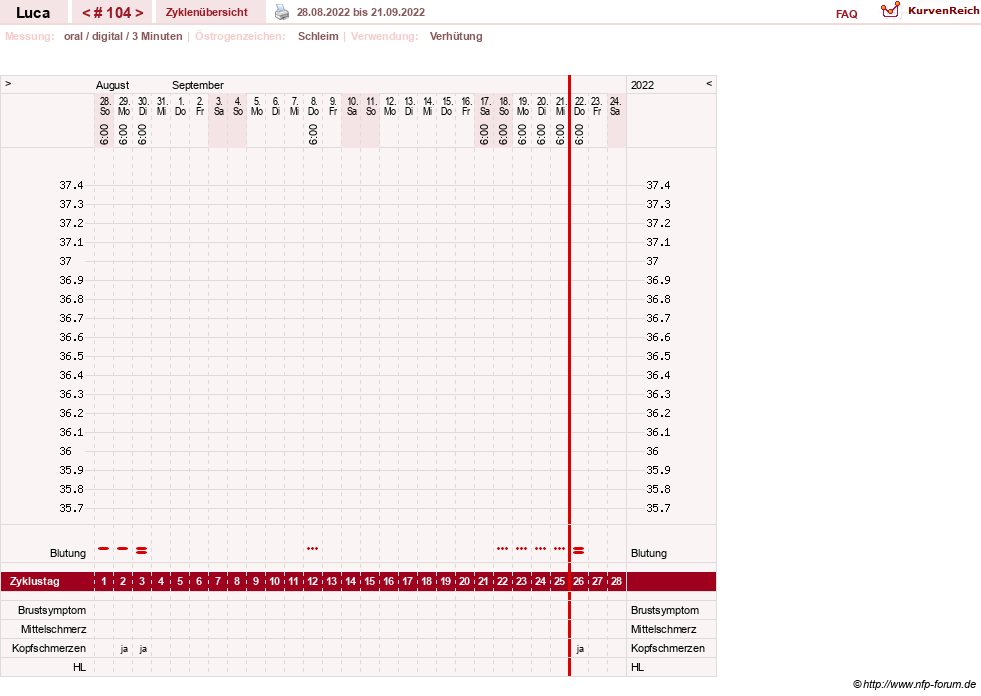Click the '17. Sa' date header
Viewport: 981px width, 696px height.
point(484,106)
